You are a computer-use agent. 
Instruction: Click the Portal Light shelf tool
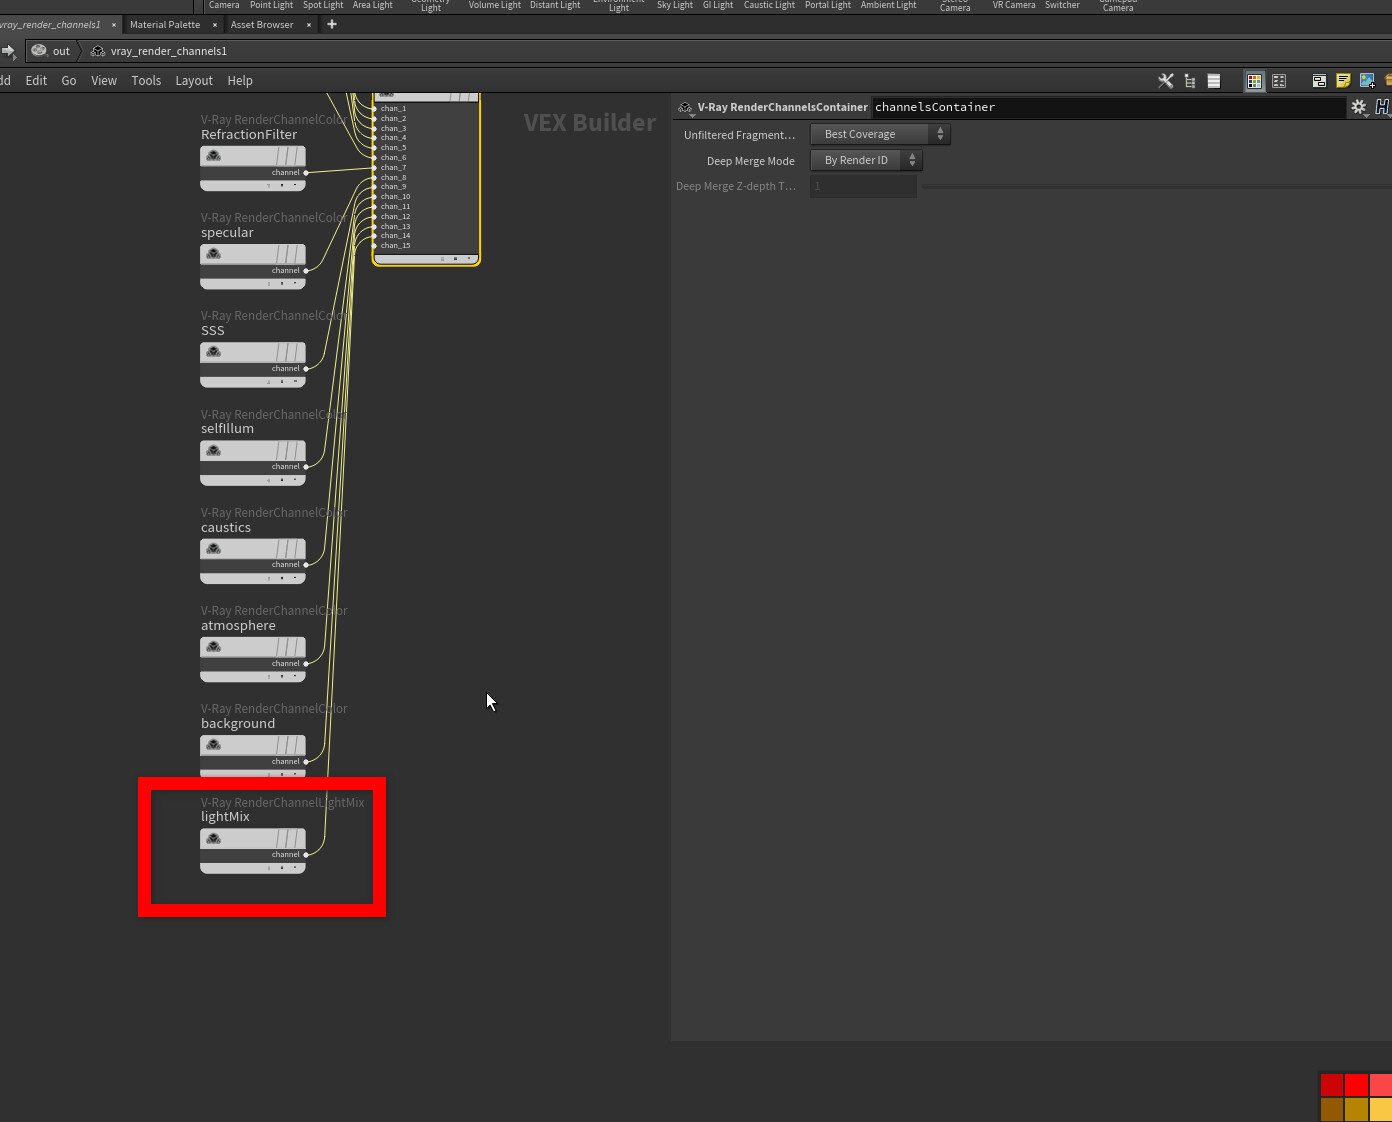point(828,5)
